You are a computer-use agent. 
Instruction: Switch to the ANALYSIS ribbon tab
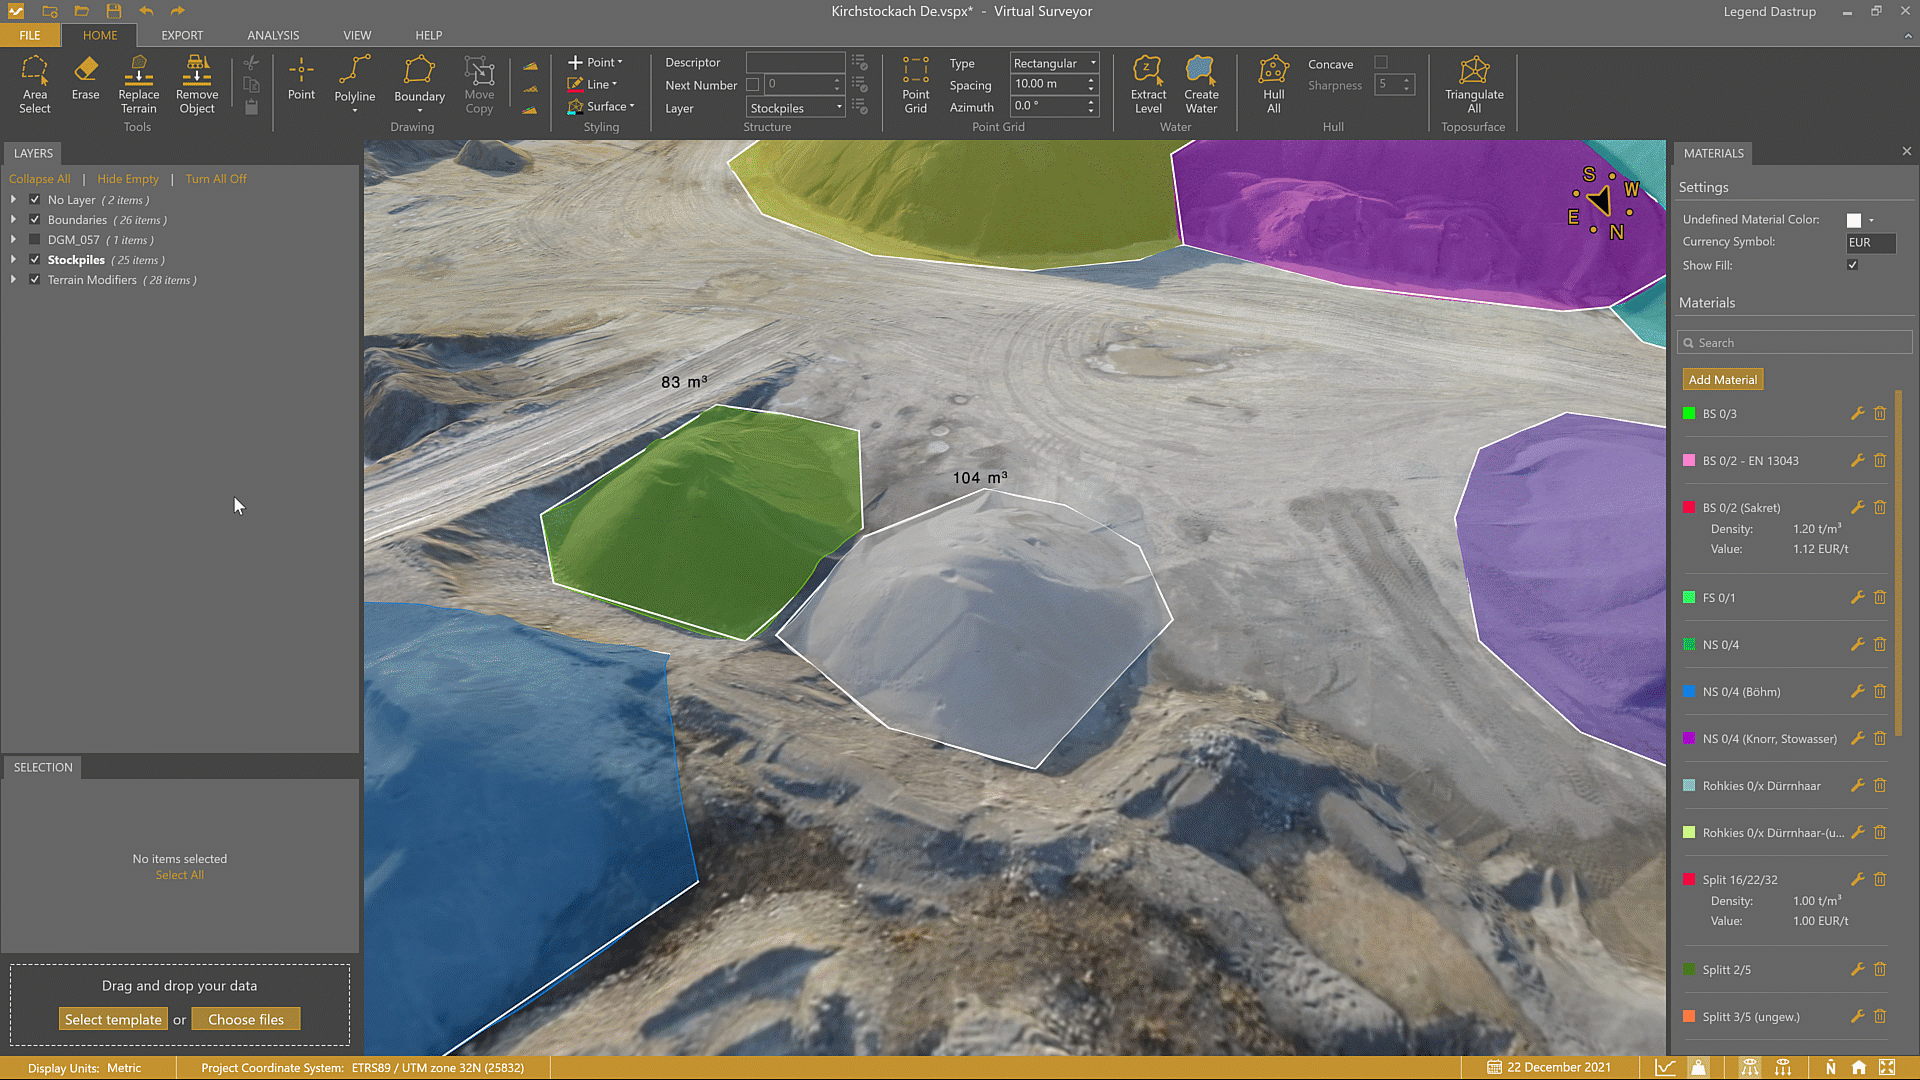click(273, 35)
